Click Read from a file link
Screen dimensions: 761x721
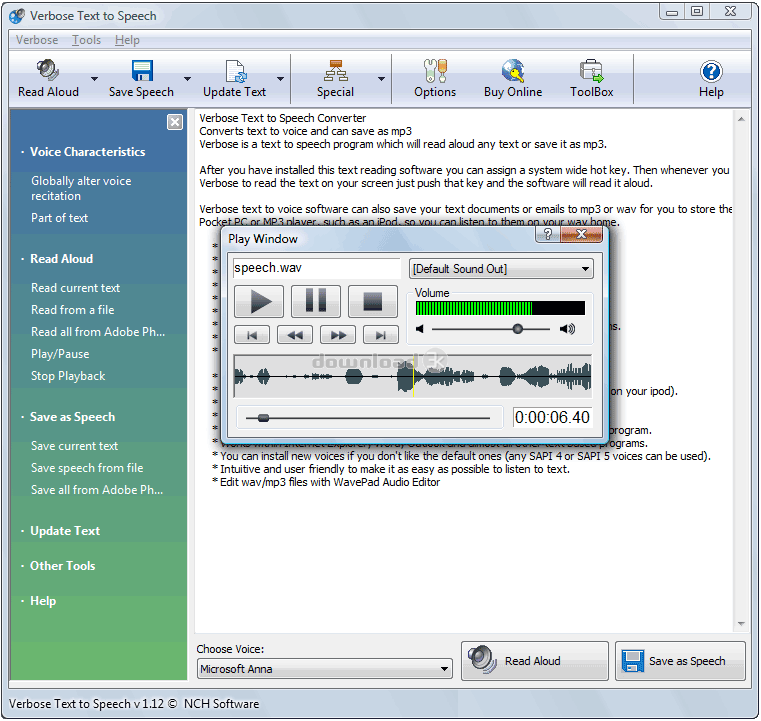tap(73, 310)
